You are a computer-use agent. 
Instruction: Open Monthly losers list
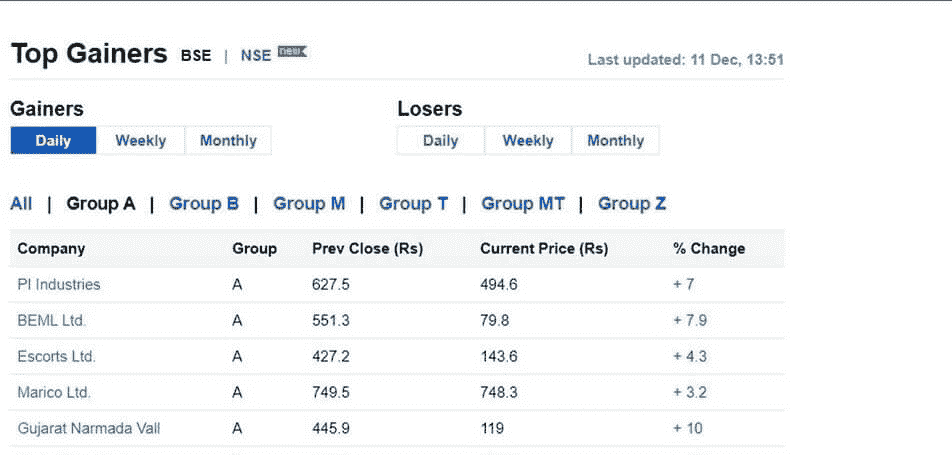click(x=616, y=140)
